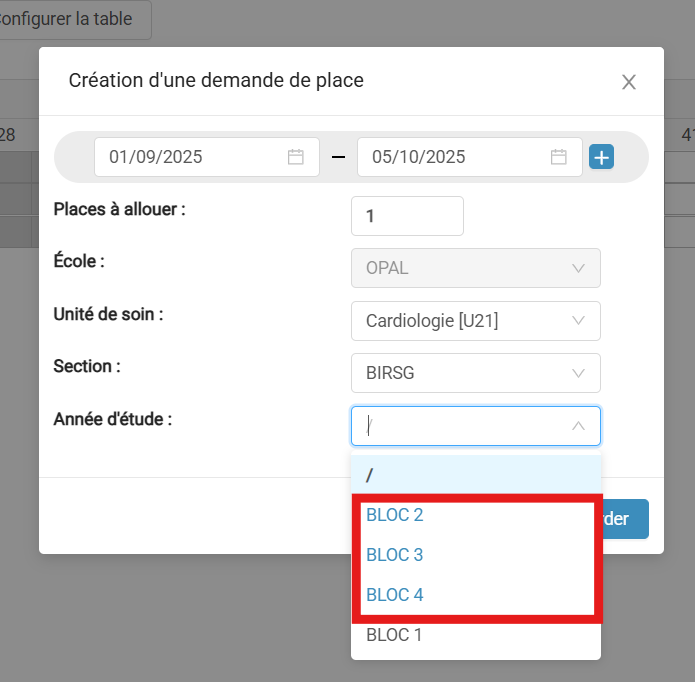This screenshot has width=695, height=682.
Task: Open the OPAL école dropdown
Action: tap(476, 268)
